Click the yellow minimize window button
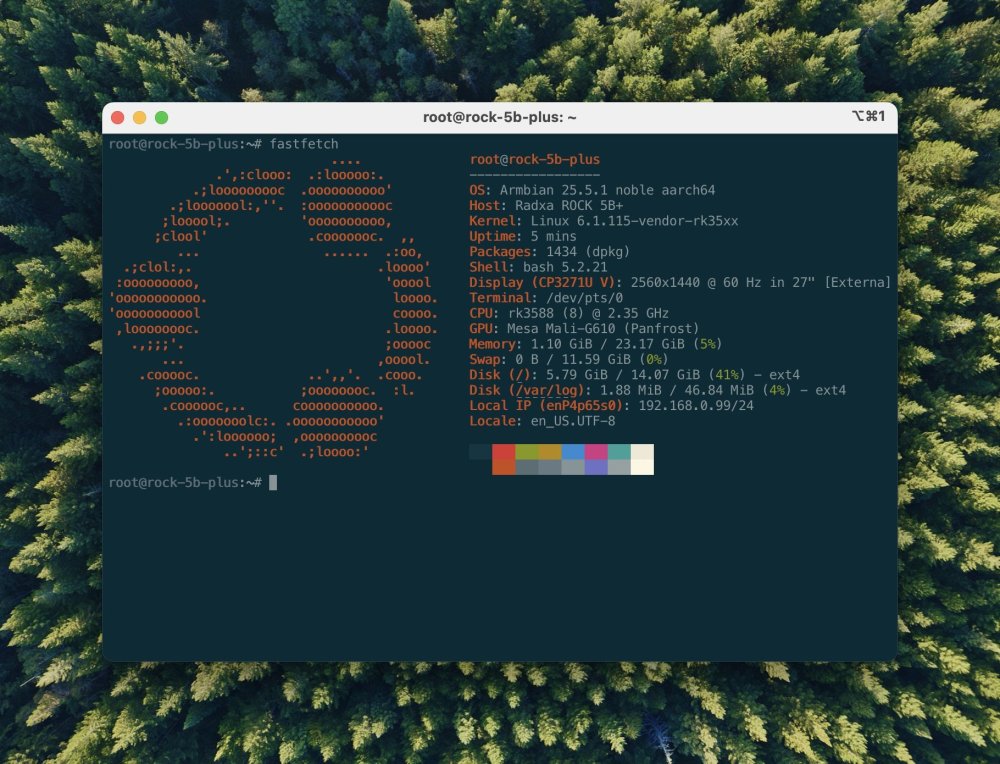 [140, 117]
